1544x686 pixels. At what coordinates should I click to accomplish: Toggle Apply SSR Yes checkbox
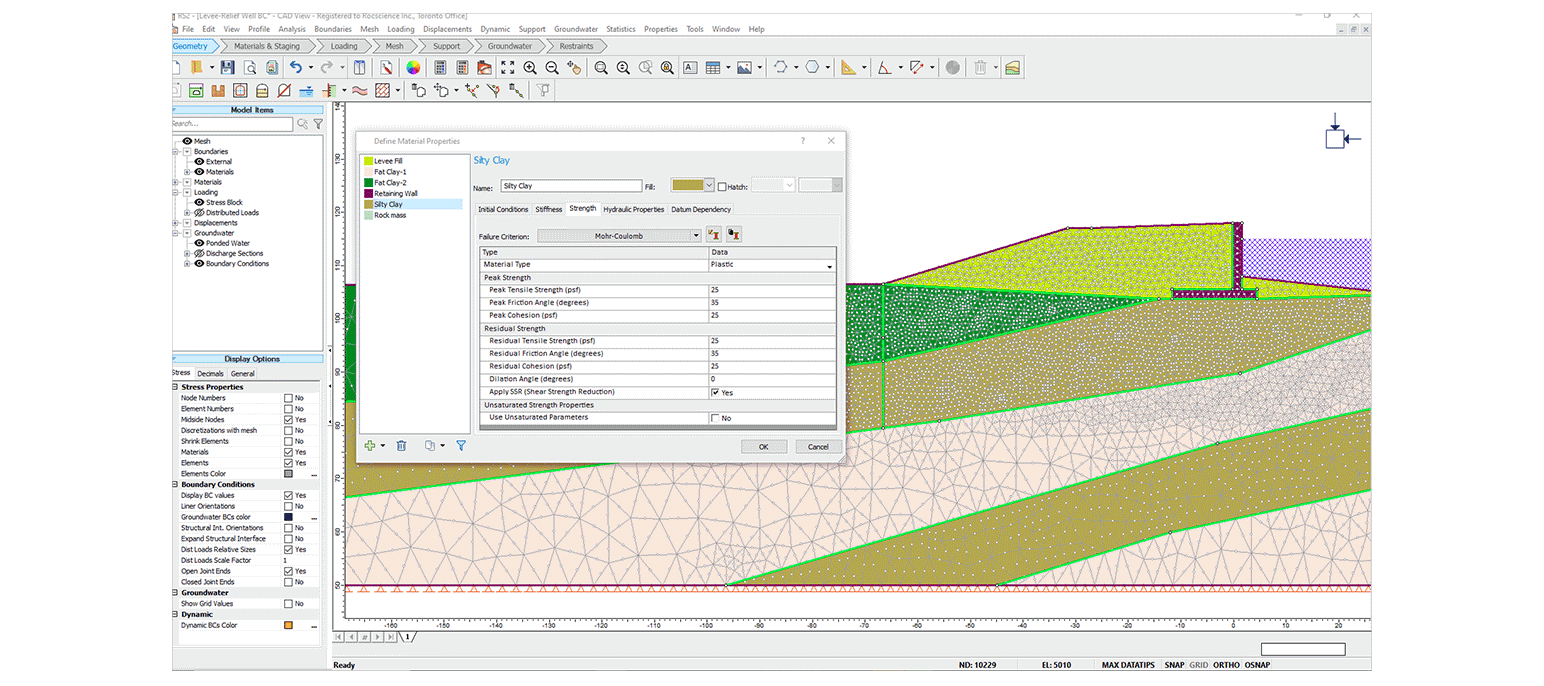pyautogui.click(x=715, y=392)
